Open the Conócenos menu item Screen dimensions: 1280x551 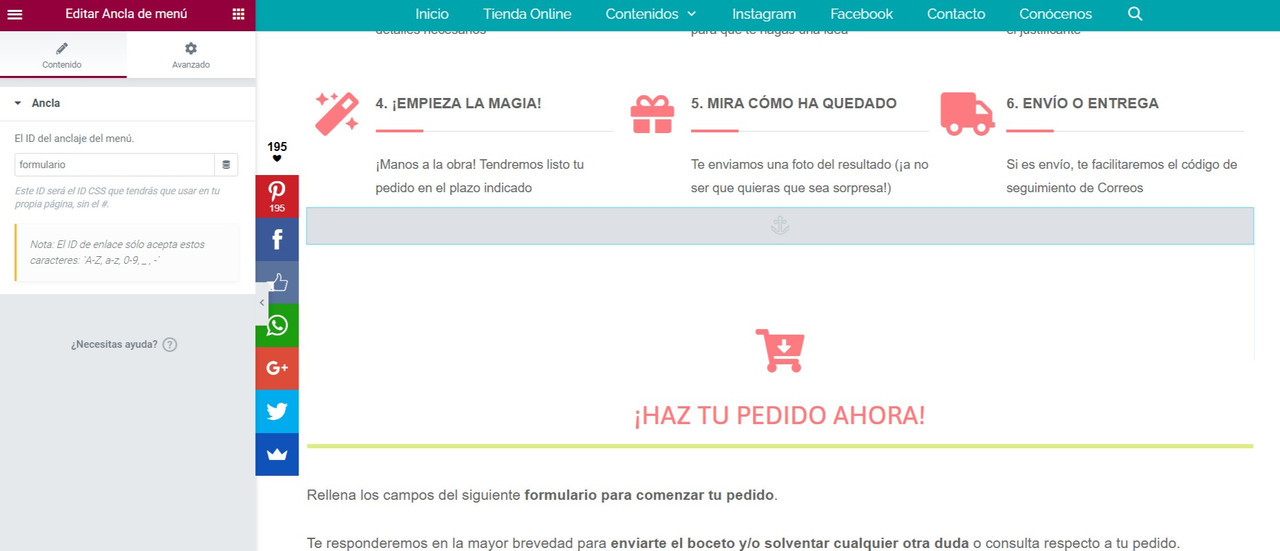(x=1055, y=14)
